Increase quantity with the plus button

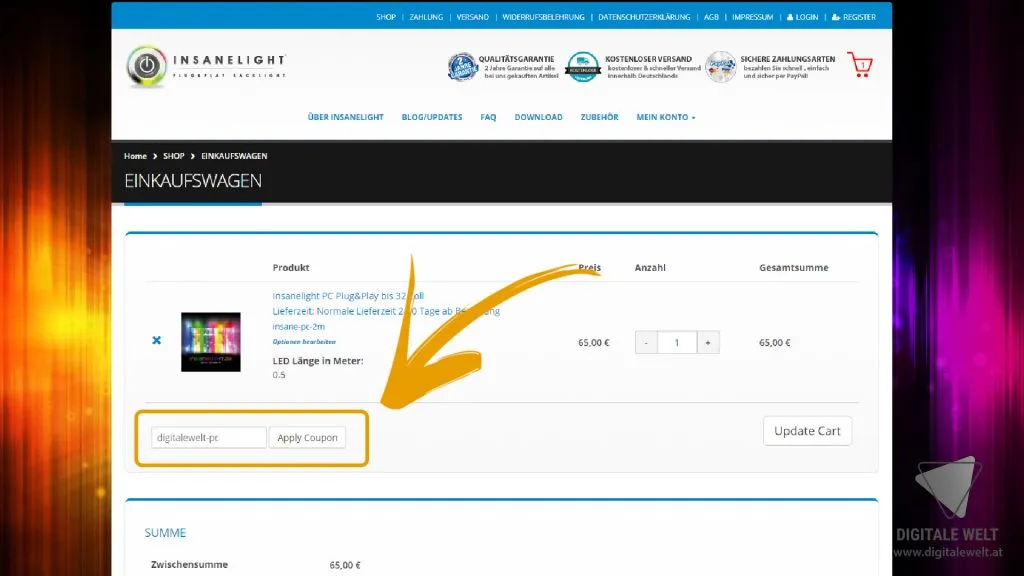pos(708,342)
